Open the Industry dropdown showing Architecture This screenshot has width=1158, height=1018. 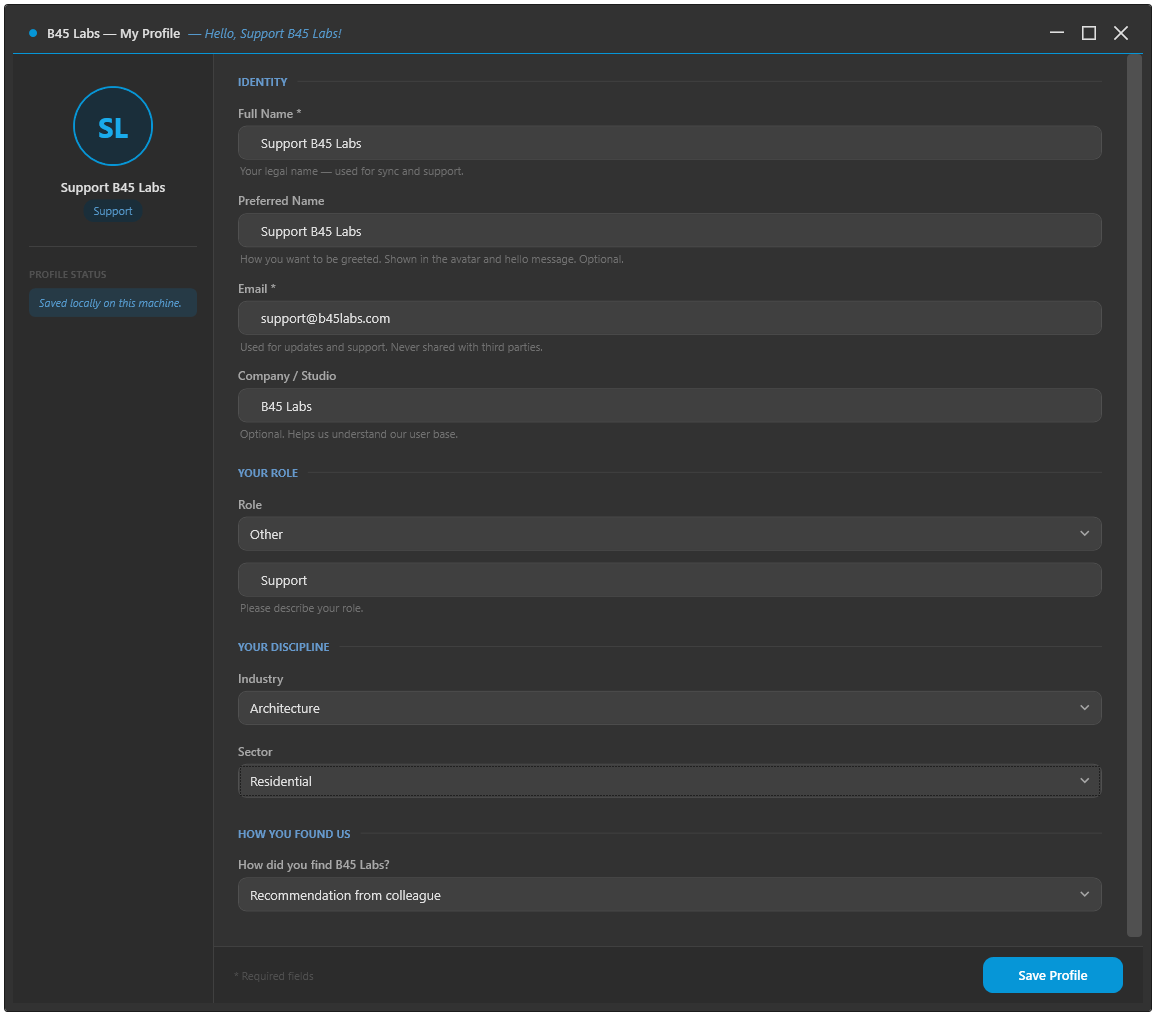(669, 708)
